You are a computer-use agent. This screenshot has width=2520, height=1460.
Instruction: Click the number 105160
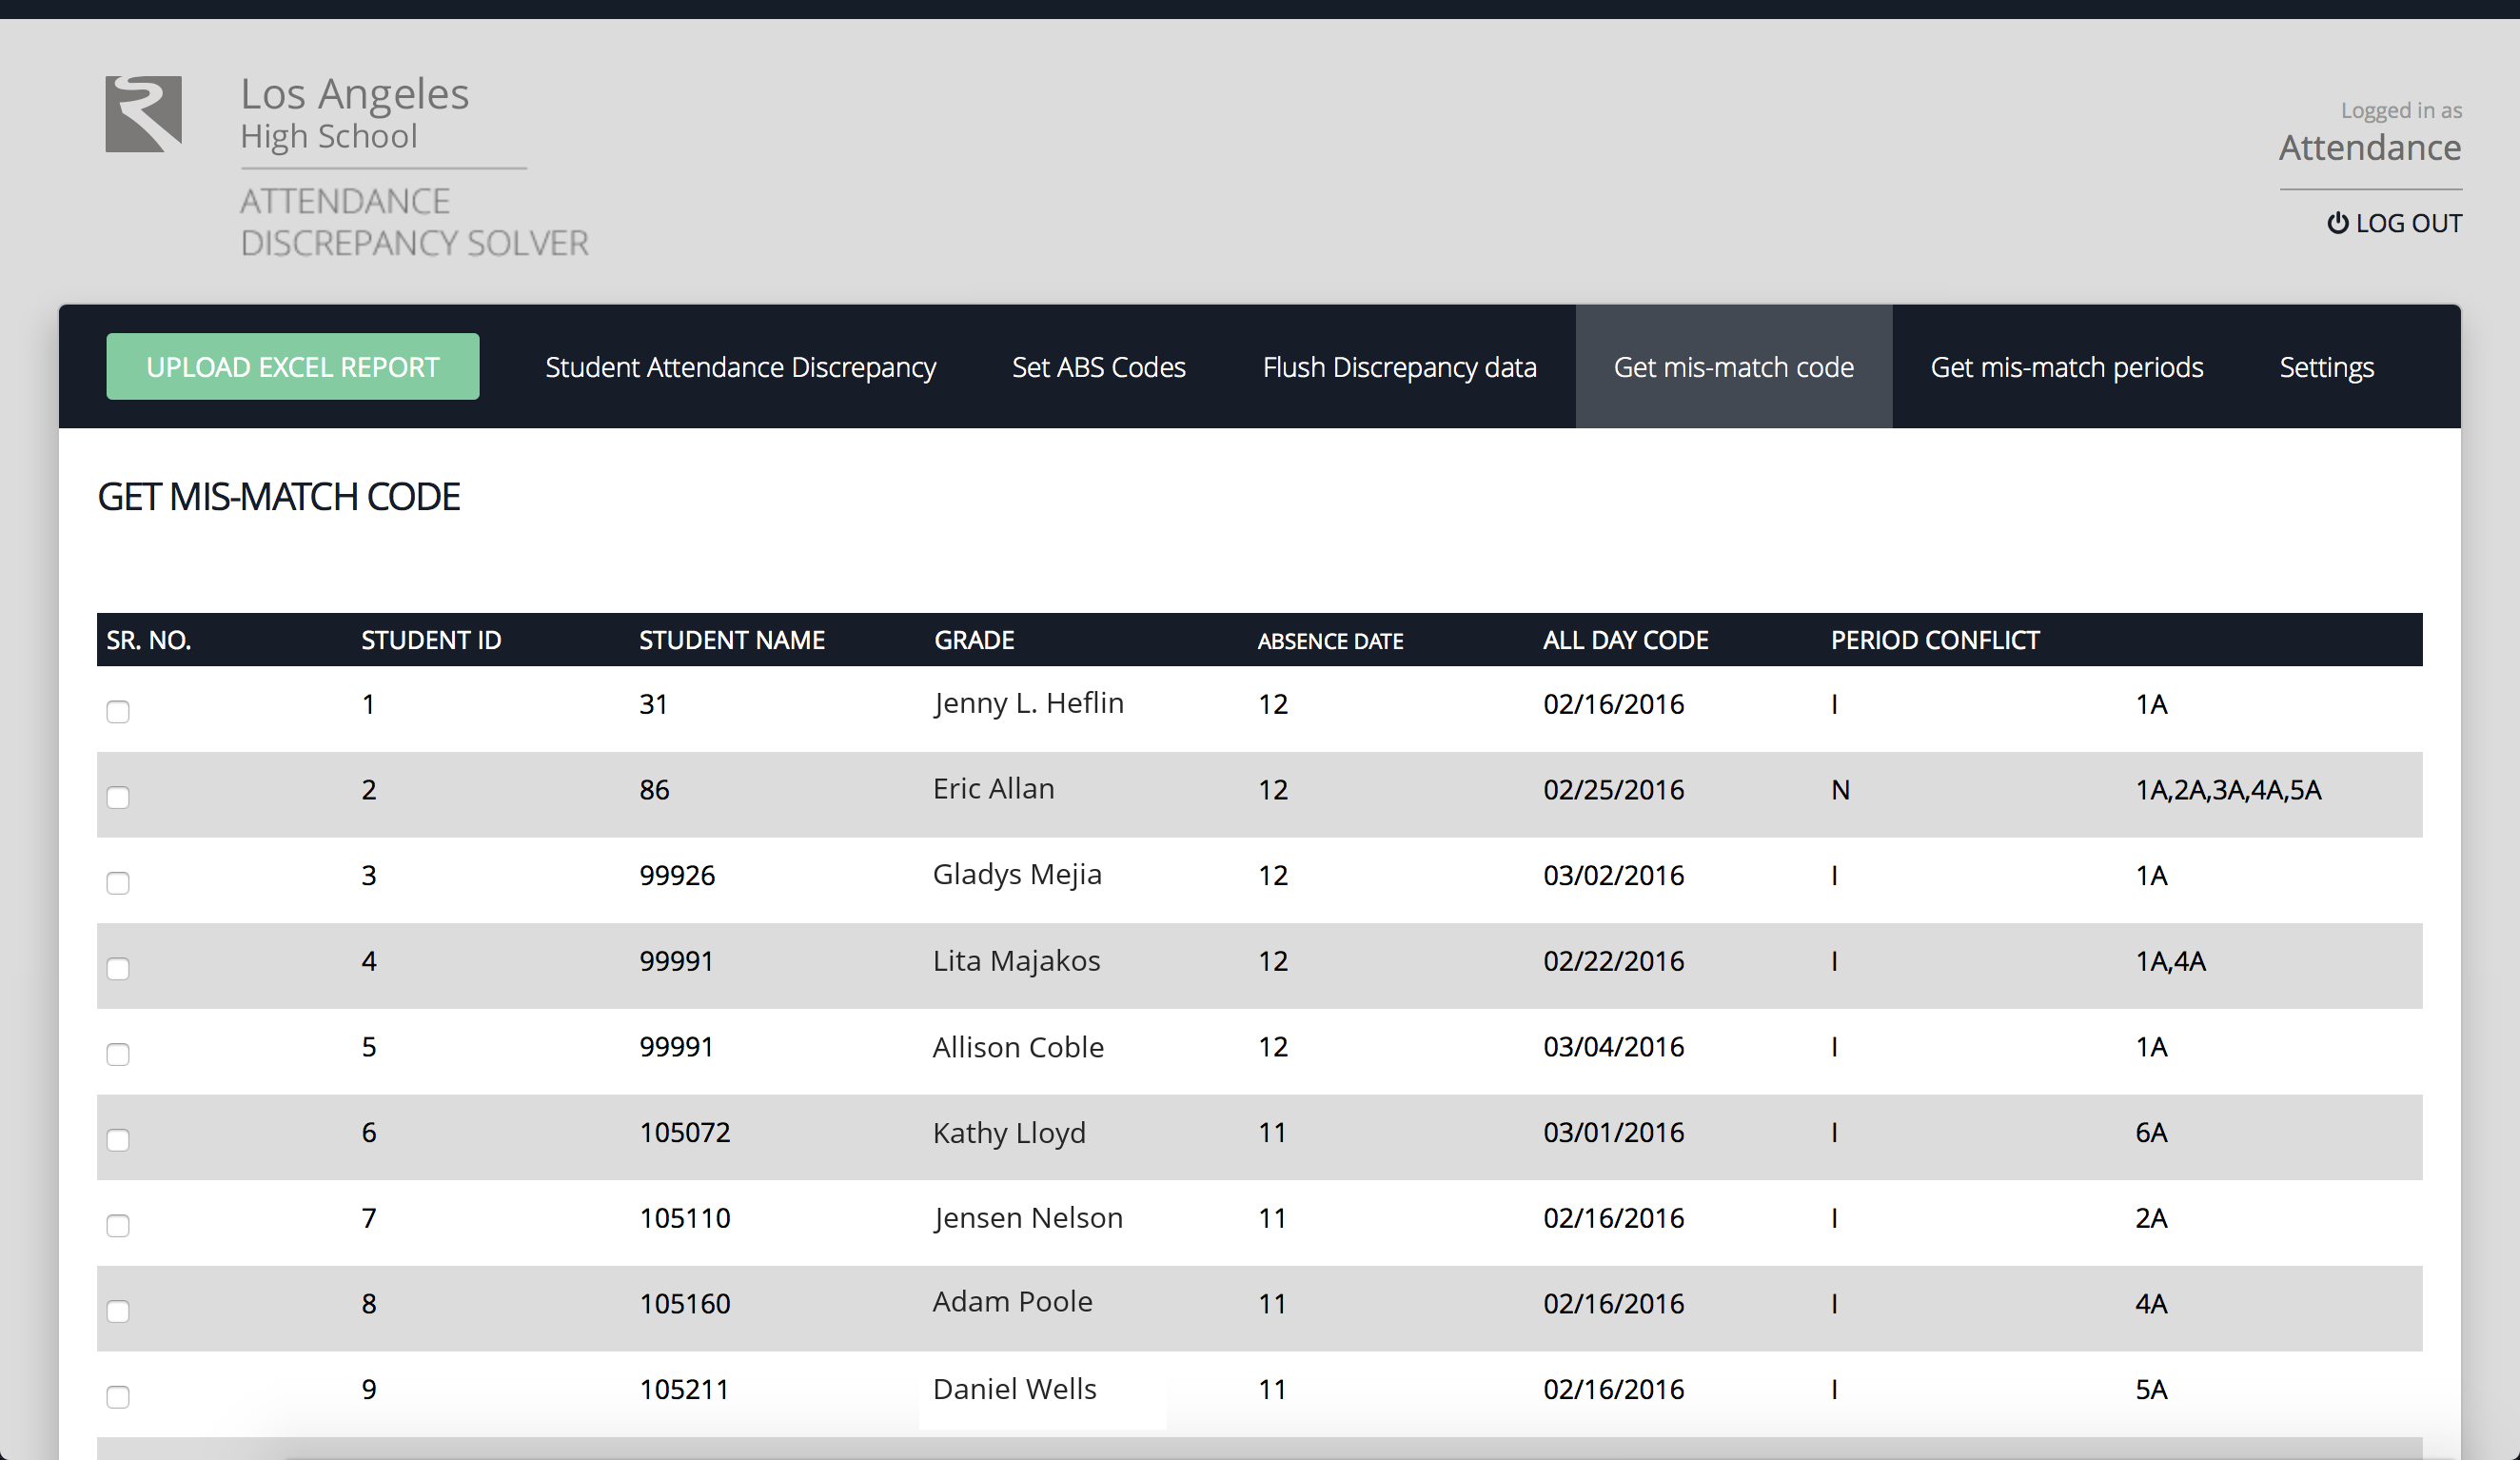pyautogui.click(x=685, y=1304)
